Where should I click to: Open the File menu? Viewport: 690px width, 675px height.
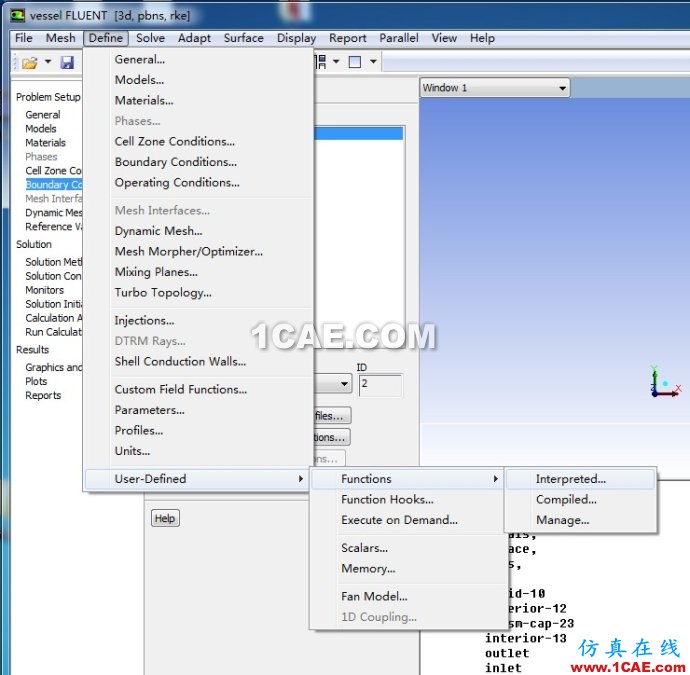point(23,38)
